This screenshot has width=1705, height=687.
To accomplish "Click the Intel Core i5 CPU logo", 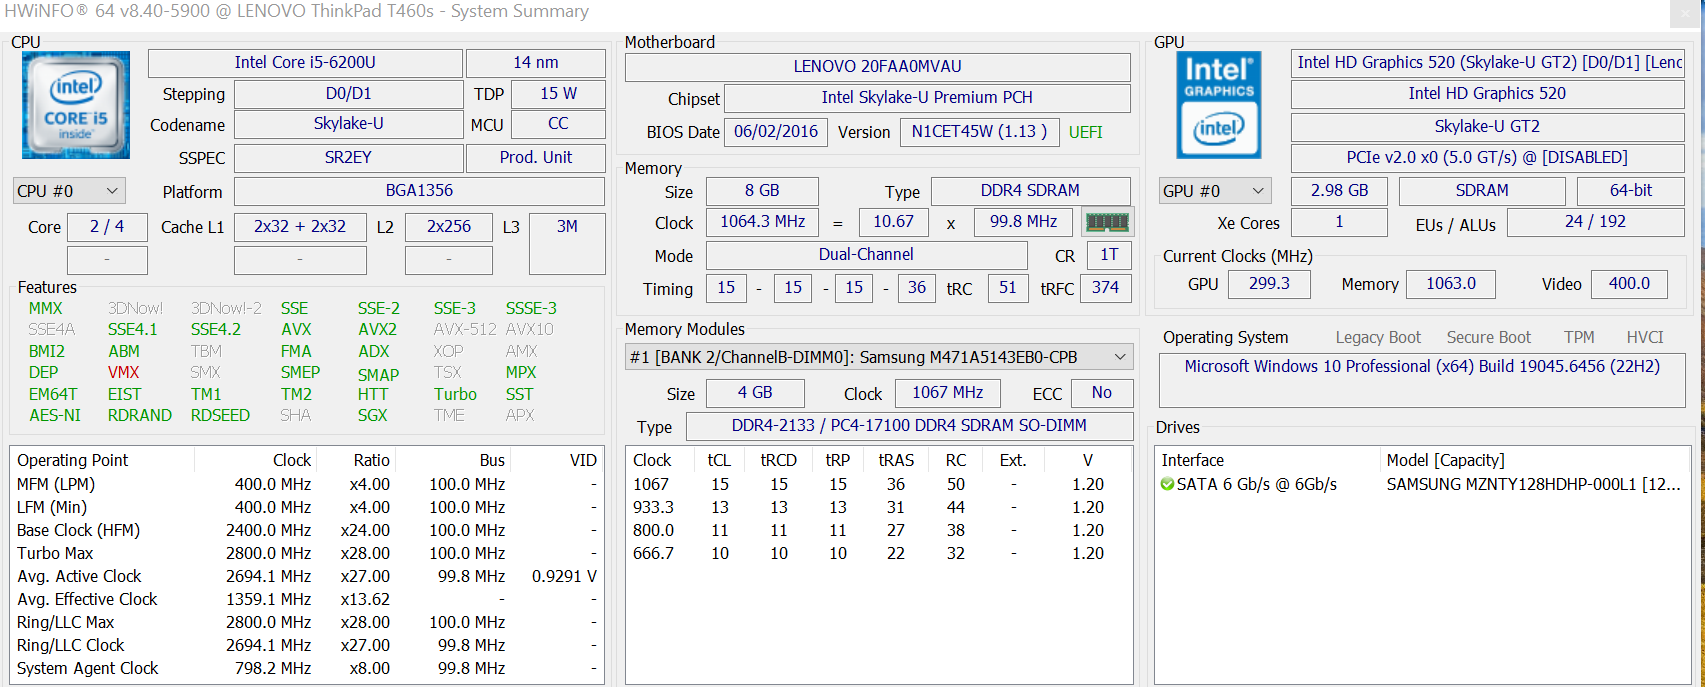I will pyautogui.click(x=76, y=105).
